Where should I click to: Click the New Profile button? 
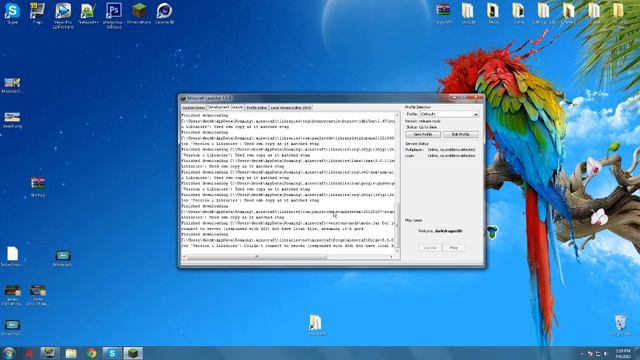tap(423, 134)
